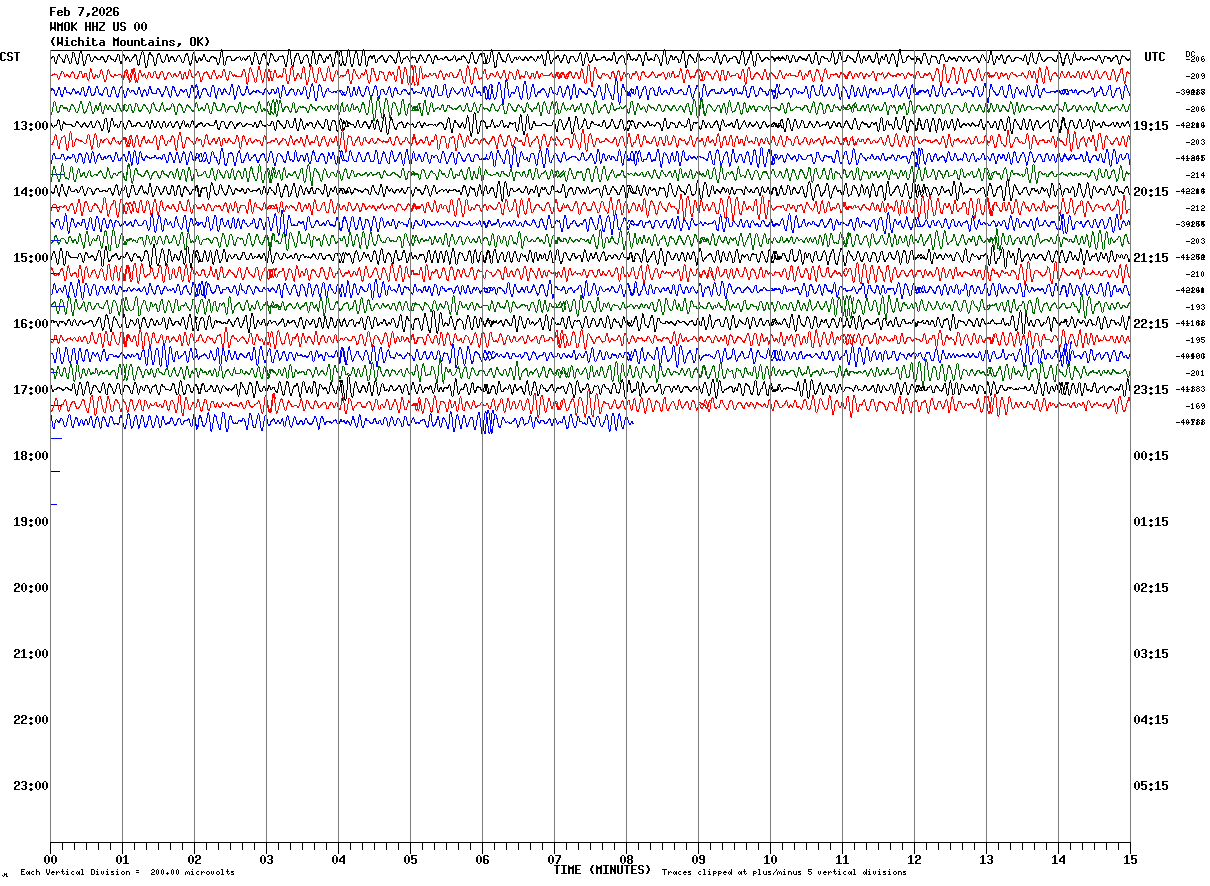Select minute tick label 12 on x-axis
Image resolution: width=1210 pixels, height=886 pixels.
click(x=914, y=859)
